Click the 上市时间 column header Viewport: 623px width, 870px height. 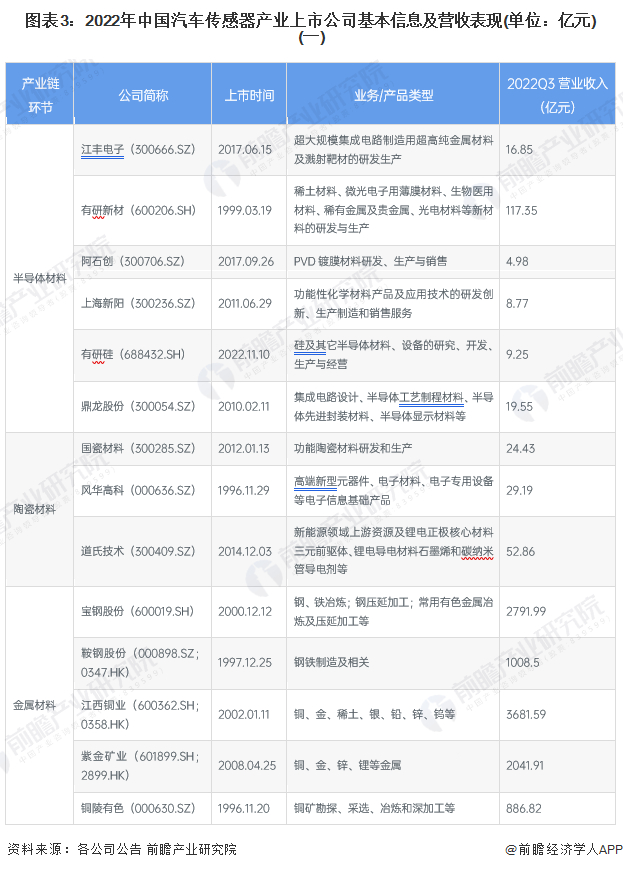point(249,94)
